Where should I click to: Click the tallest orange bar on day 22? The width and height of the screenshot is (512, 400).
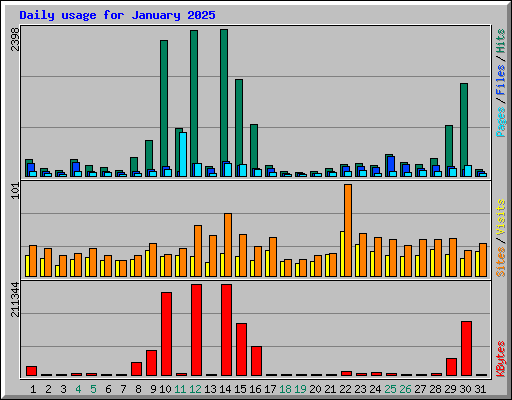coord(348,230)
